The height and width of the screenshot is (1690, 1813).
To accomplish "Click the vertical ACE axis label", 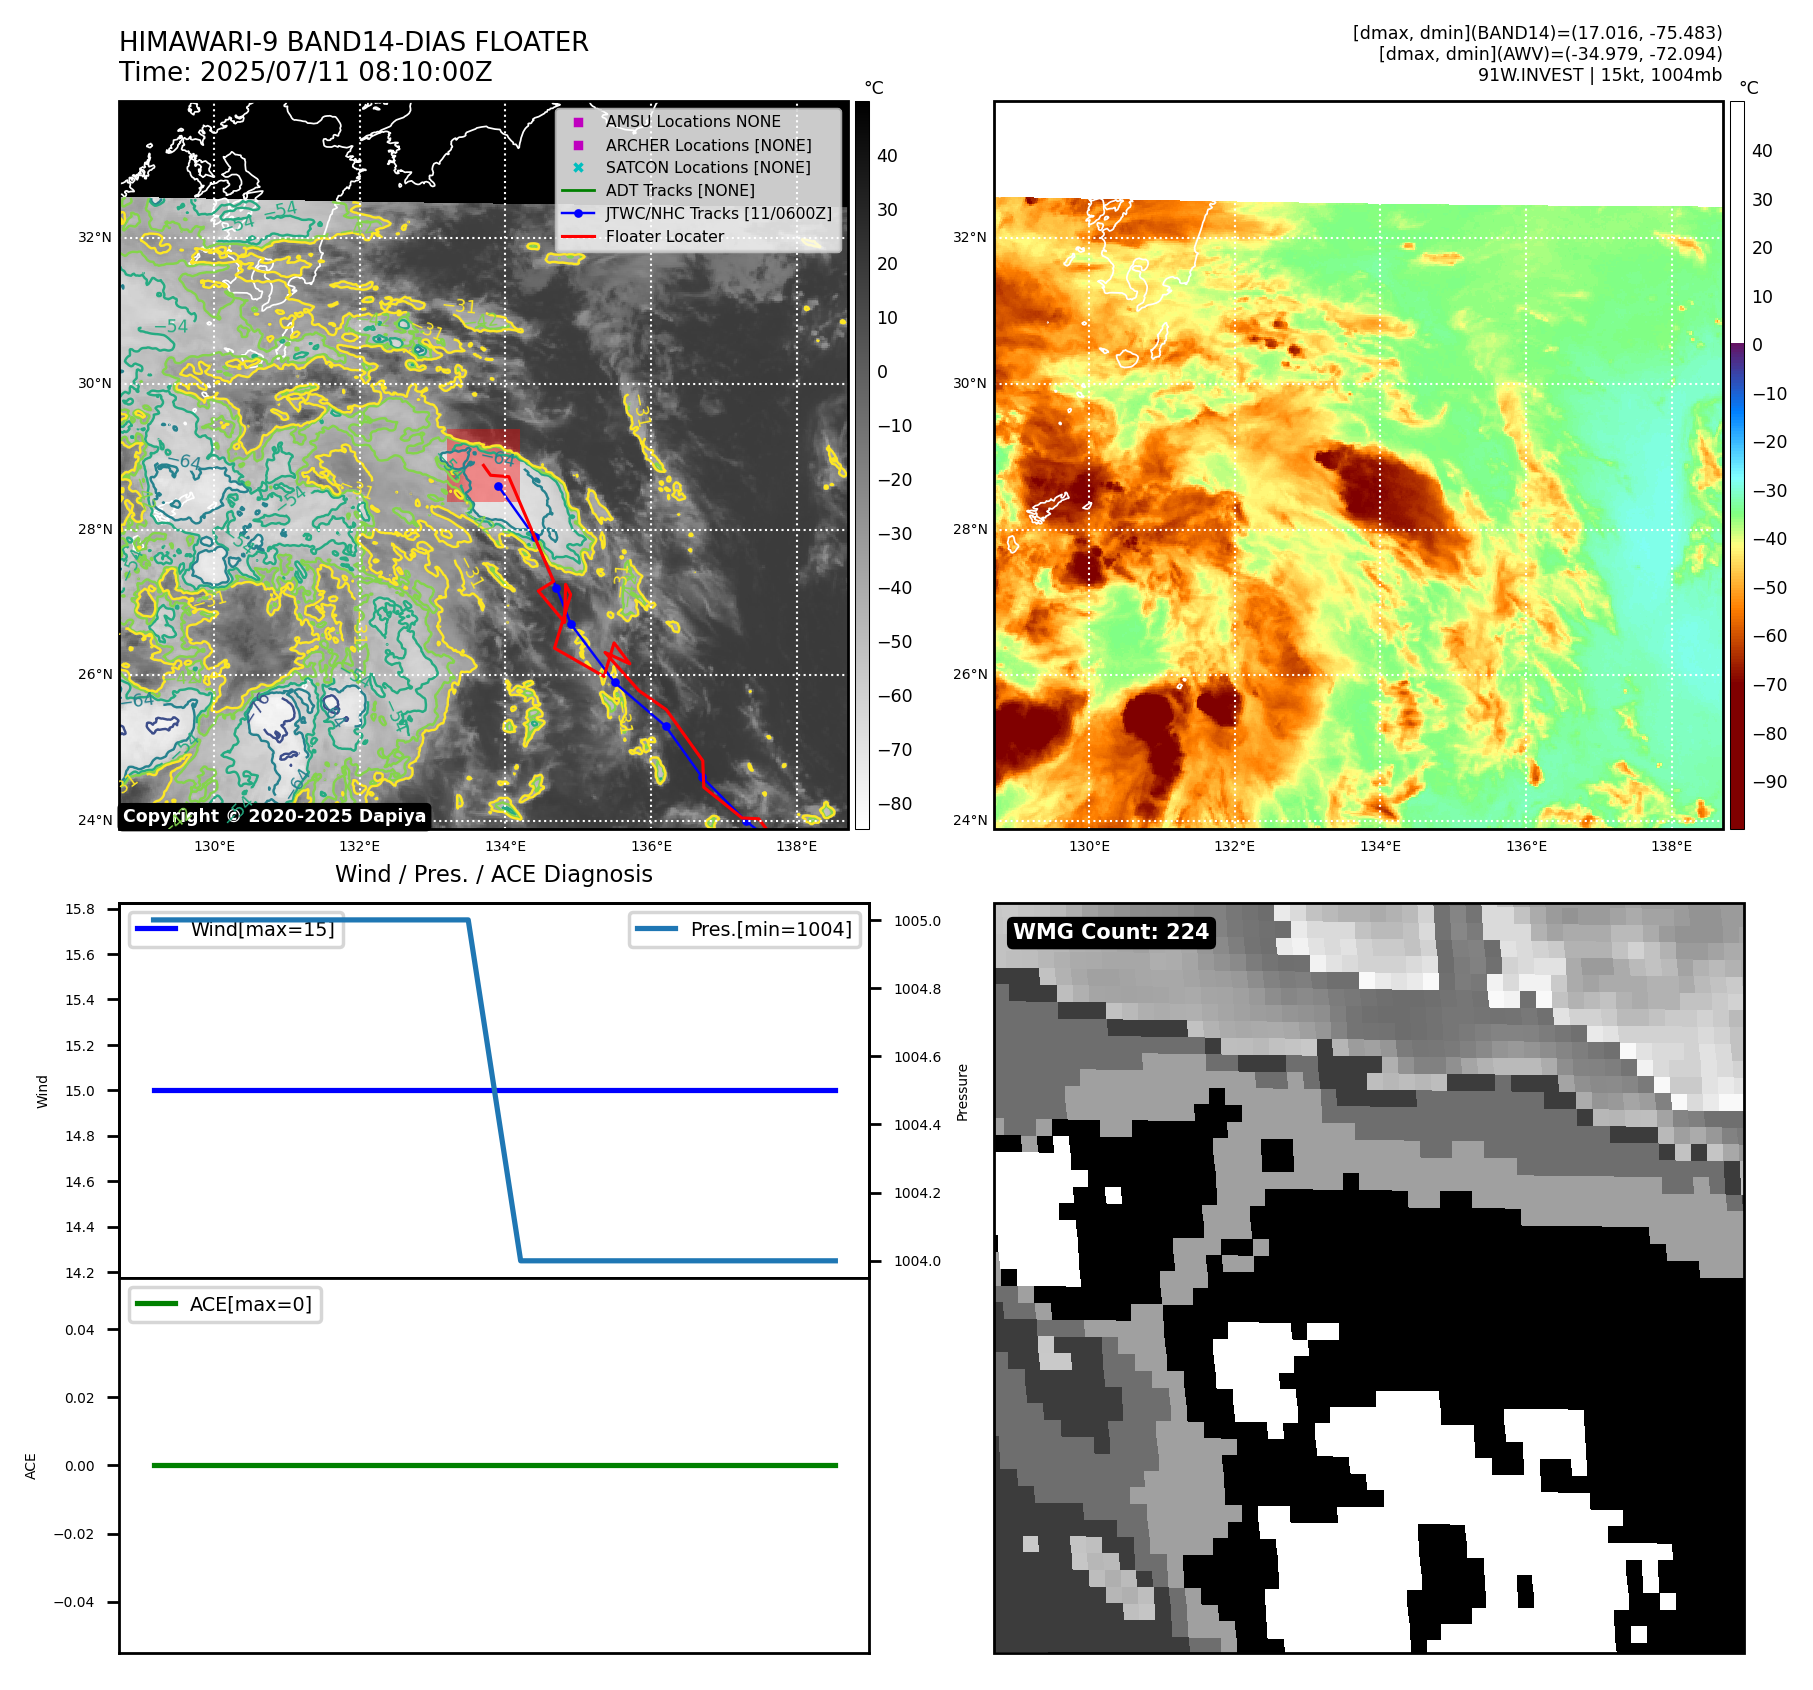I will click(30, 1466).
